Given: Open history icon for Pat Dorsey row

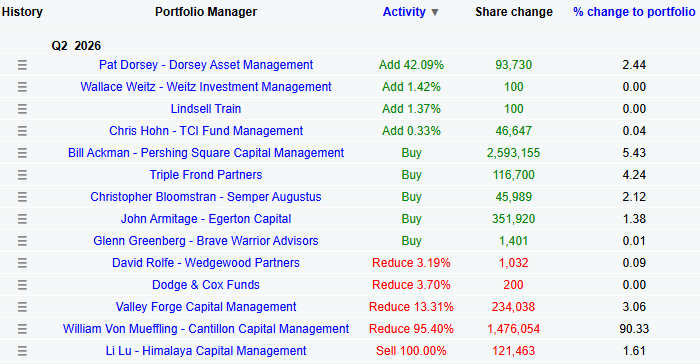Looking at the screenshot, I should (x=22, y=65).
